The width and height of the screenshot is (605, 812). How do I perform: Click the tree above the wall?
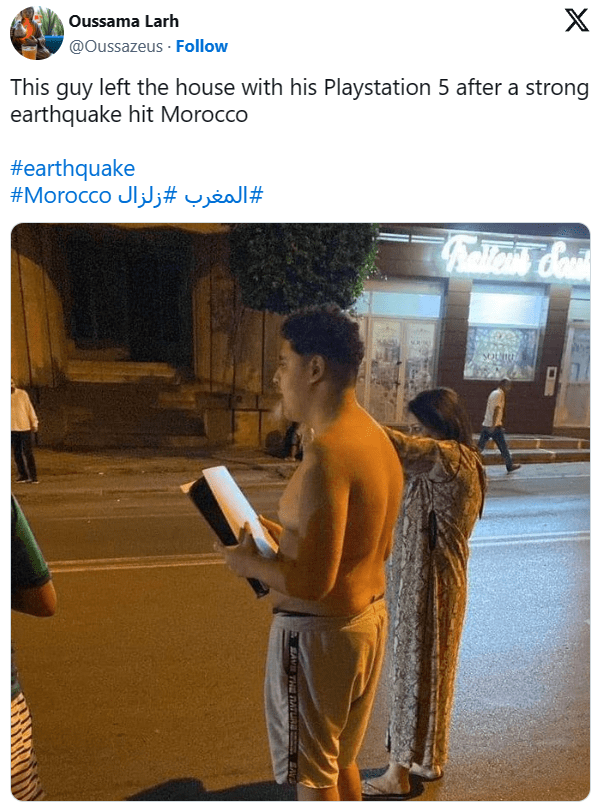coord(301,269)
